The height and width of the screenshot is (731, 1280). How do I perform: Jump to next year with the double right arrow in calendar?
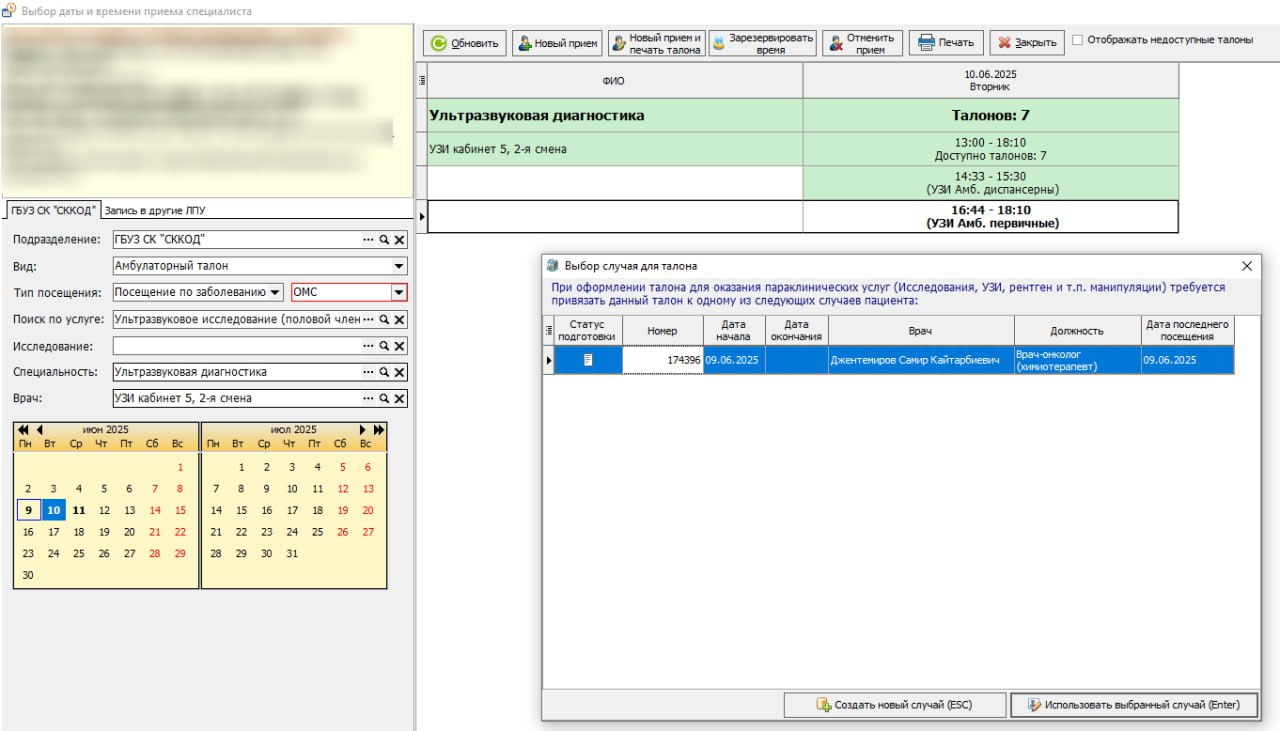click(x=378, y=429)
